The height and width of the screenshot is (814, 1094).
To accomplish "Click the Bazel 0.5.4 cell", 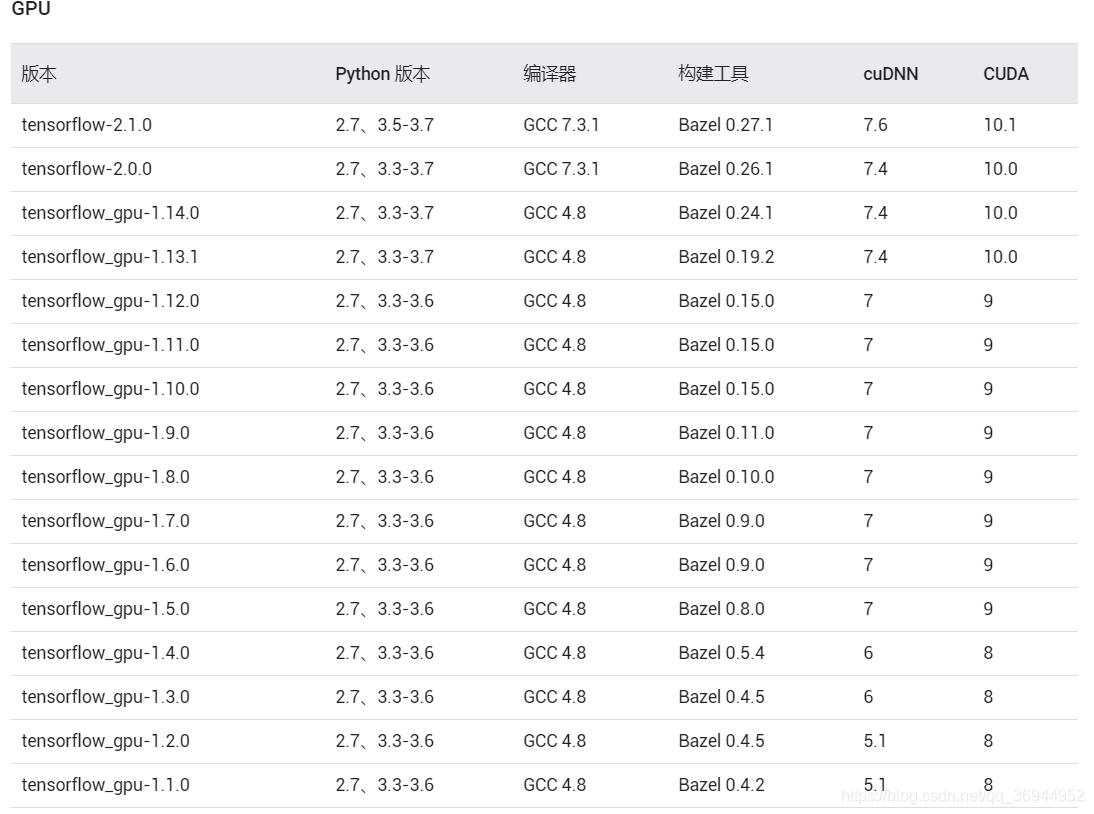I will (x=721, y=652).
